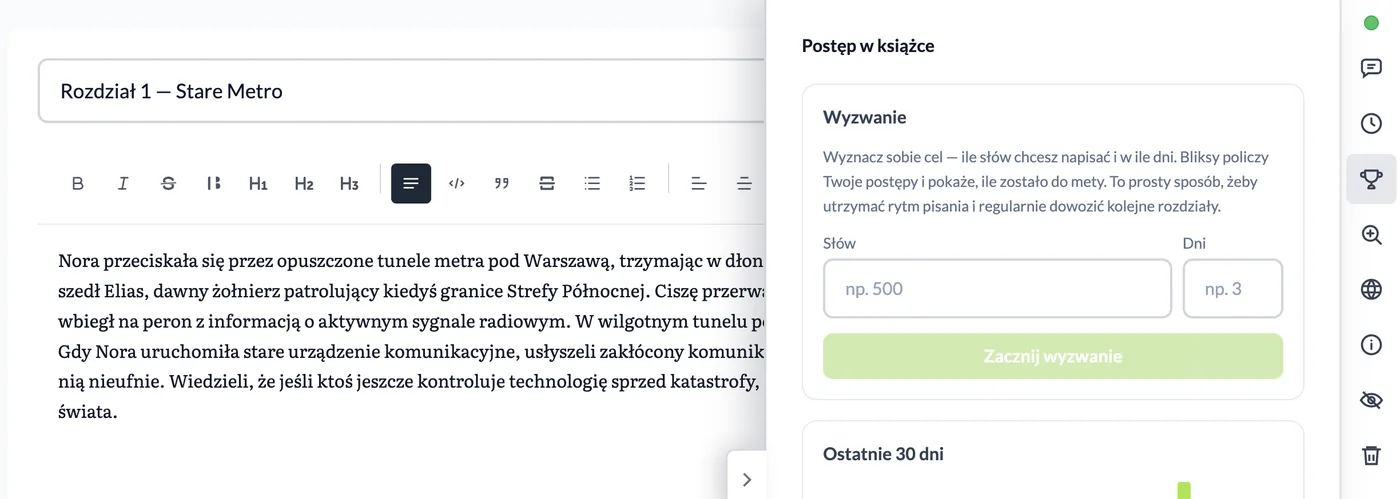Align text left

tap(699, 183)
